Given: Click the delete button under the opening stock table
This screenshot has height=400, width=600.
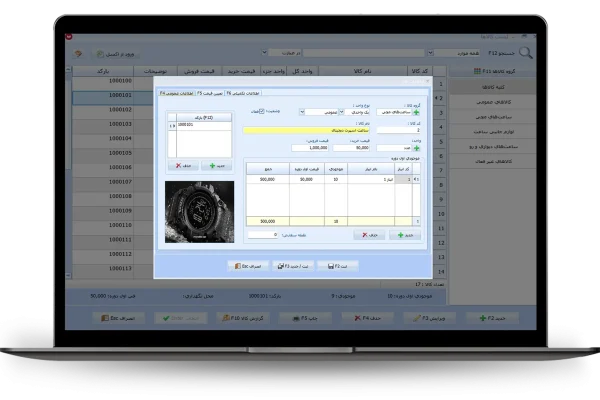Looking at the screenshot, I should (369, 235).
